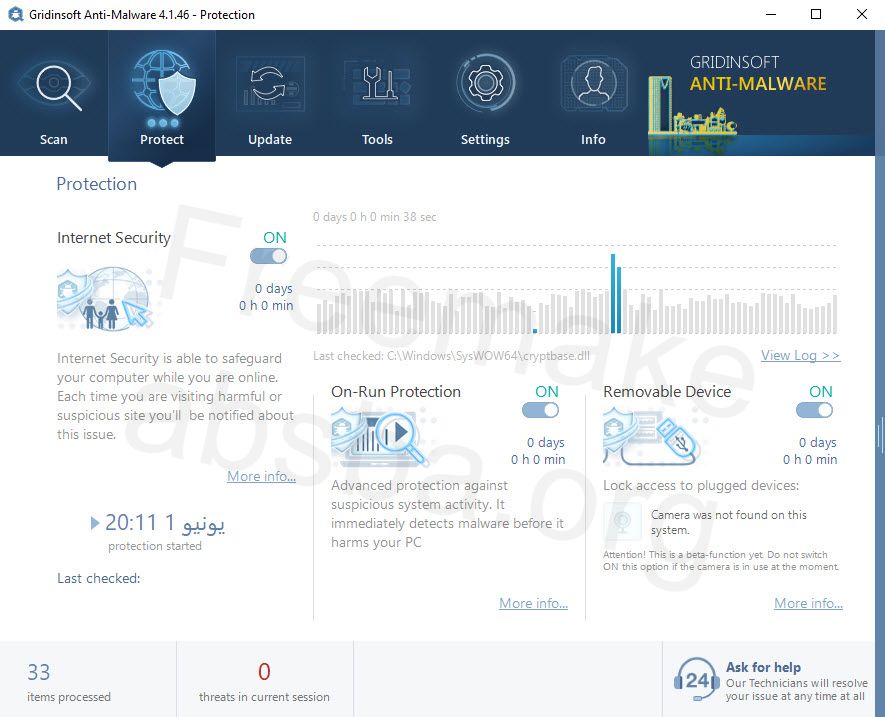This screenshot has width=885, height=717.
Task: Open the Tools wrench icon
Action: pyautogui.click(x=378, y=84)
